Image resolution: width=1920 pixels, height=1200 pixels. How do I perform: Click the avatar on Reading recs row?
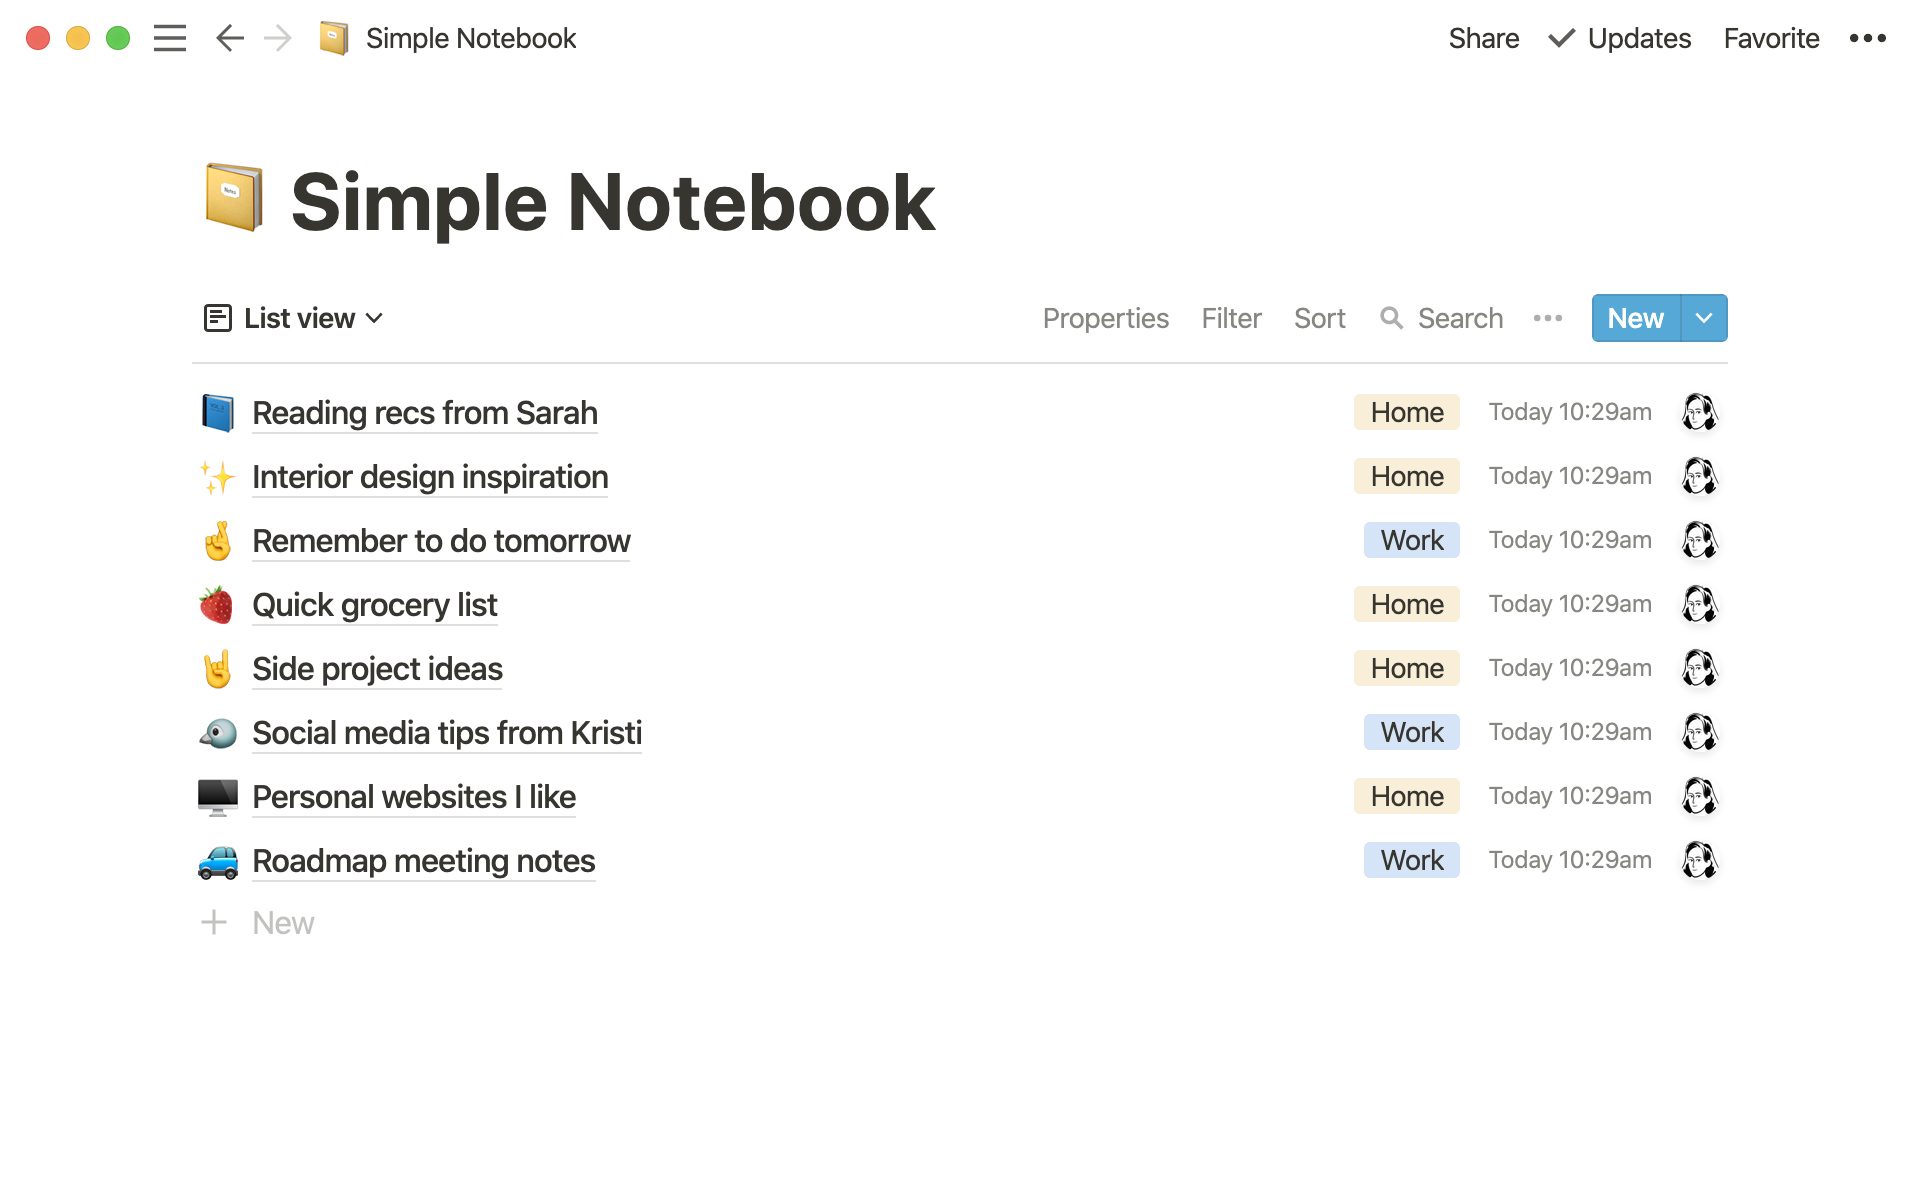point(1699,412)
